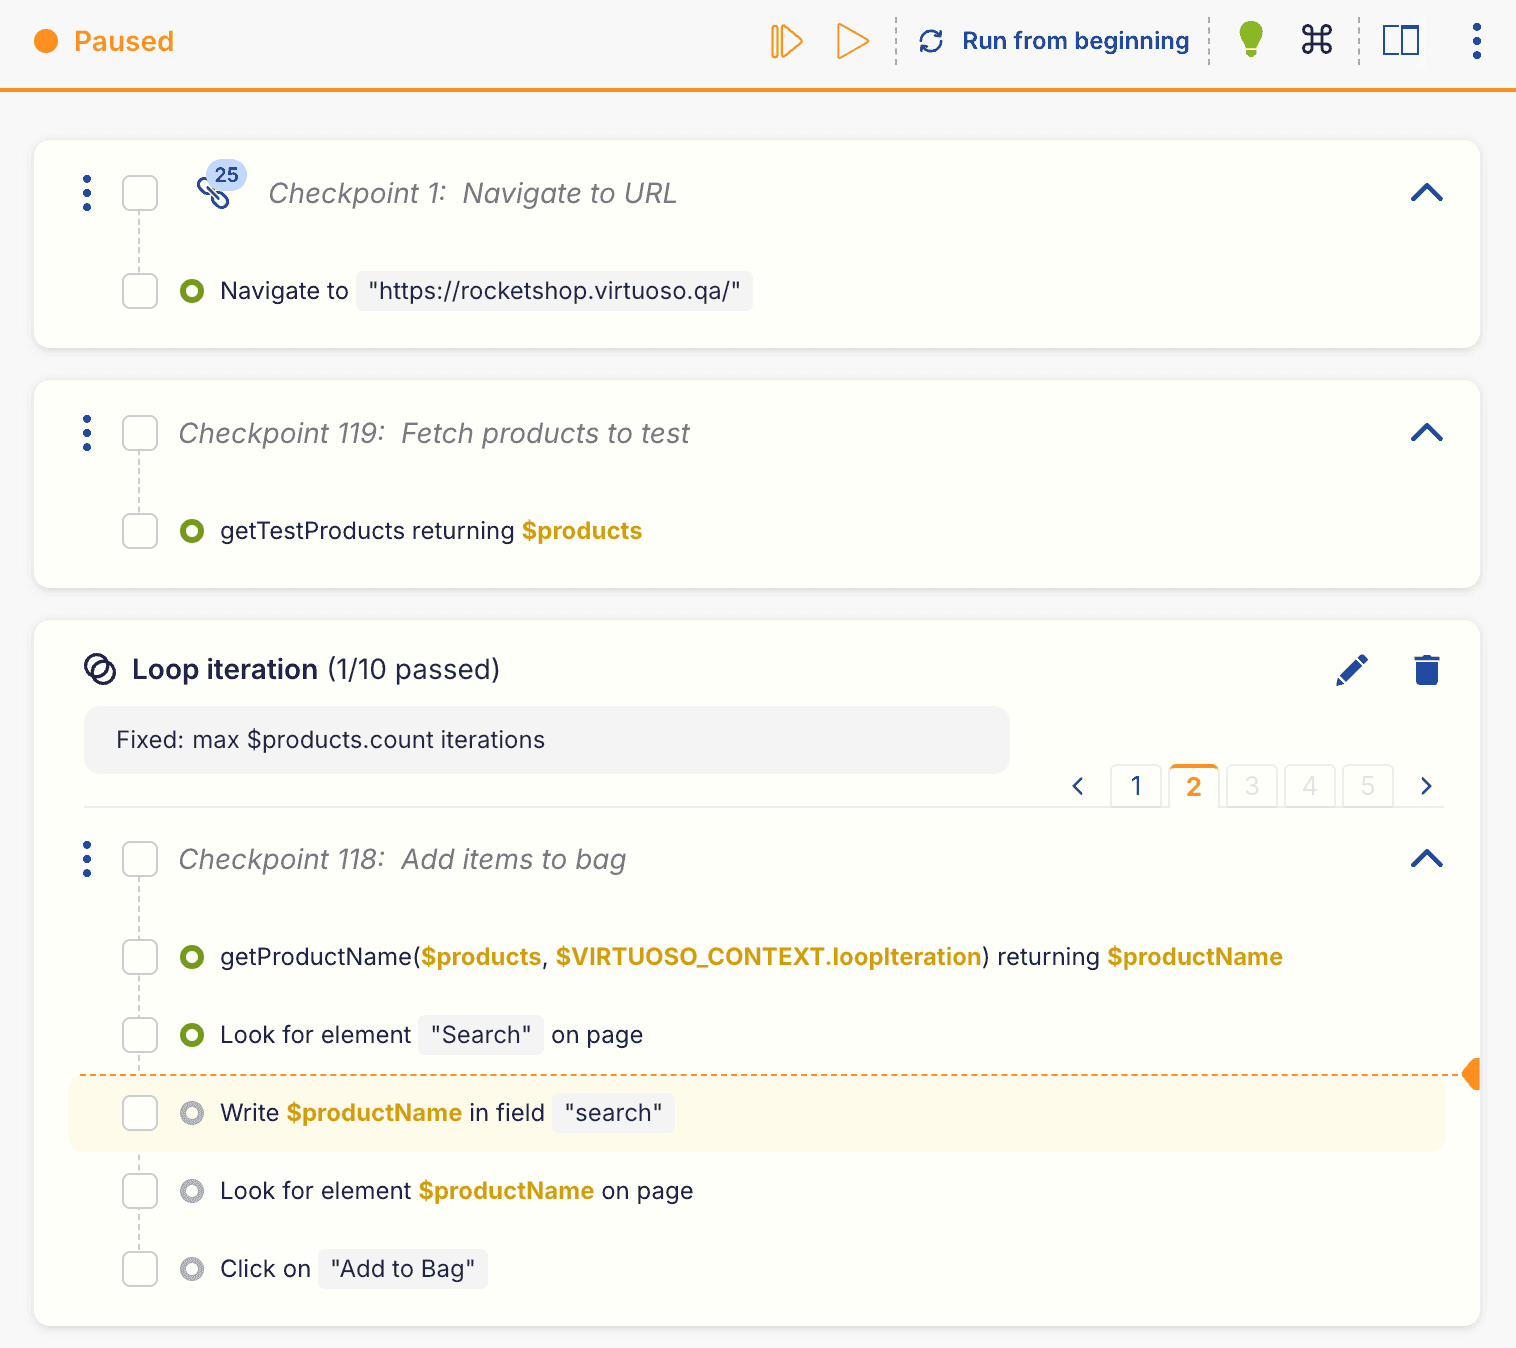Tick the 'Click on Add to Bag' step checkbox
The image size is (1516, 1348).
[140, 1268]
